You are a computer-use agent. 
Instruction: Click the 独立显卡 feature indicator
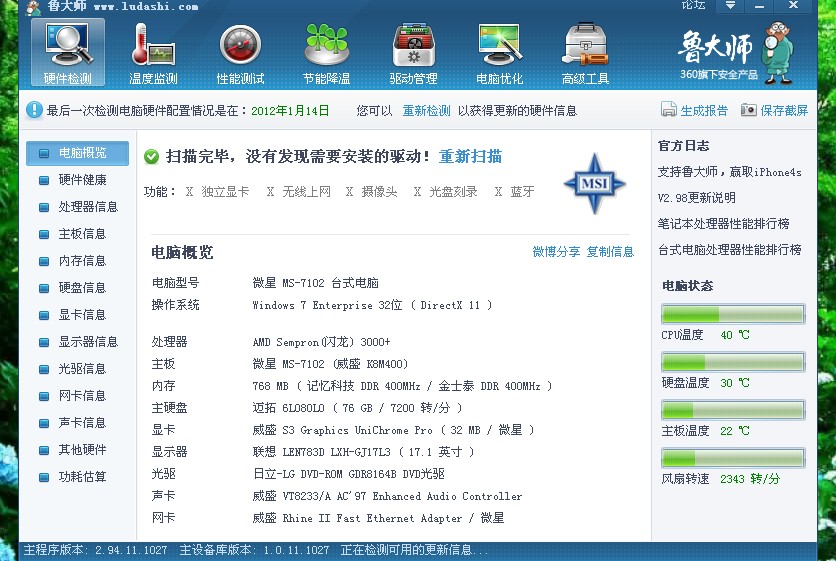(217, 192)
